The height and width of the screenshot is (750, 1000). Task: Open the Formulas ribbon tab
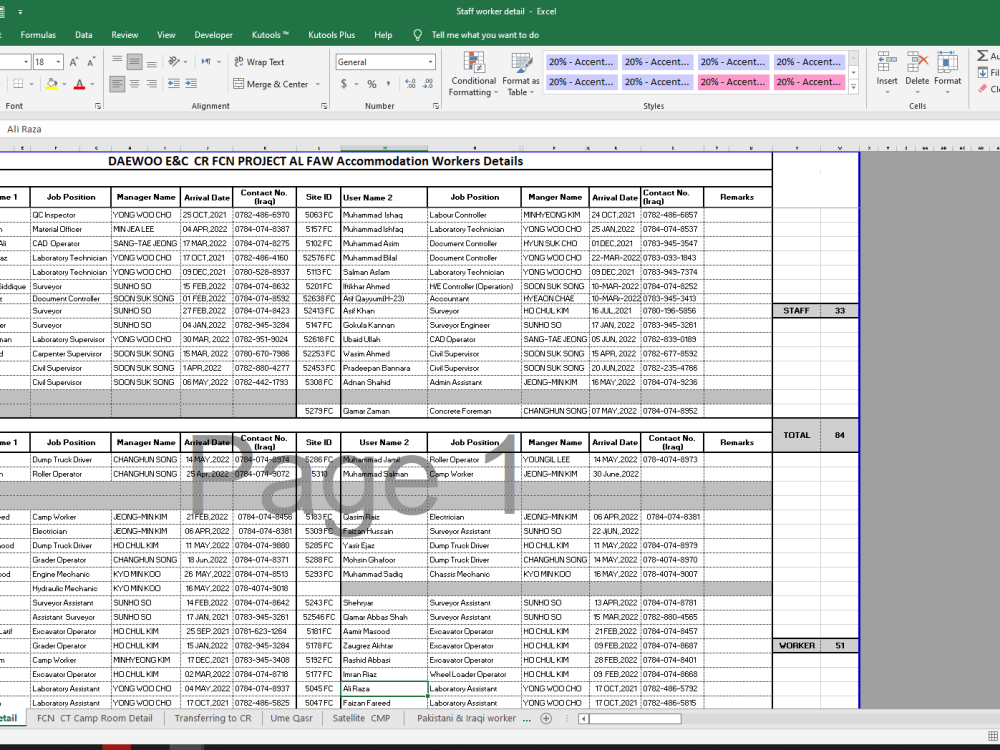pyautogui.click(x=38, y=35)
